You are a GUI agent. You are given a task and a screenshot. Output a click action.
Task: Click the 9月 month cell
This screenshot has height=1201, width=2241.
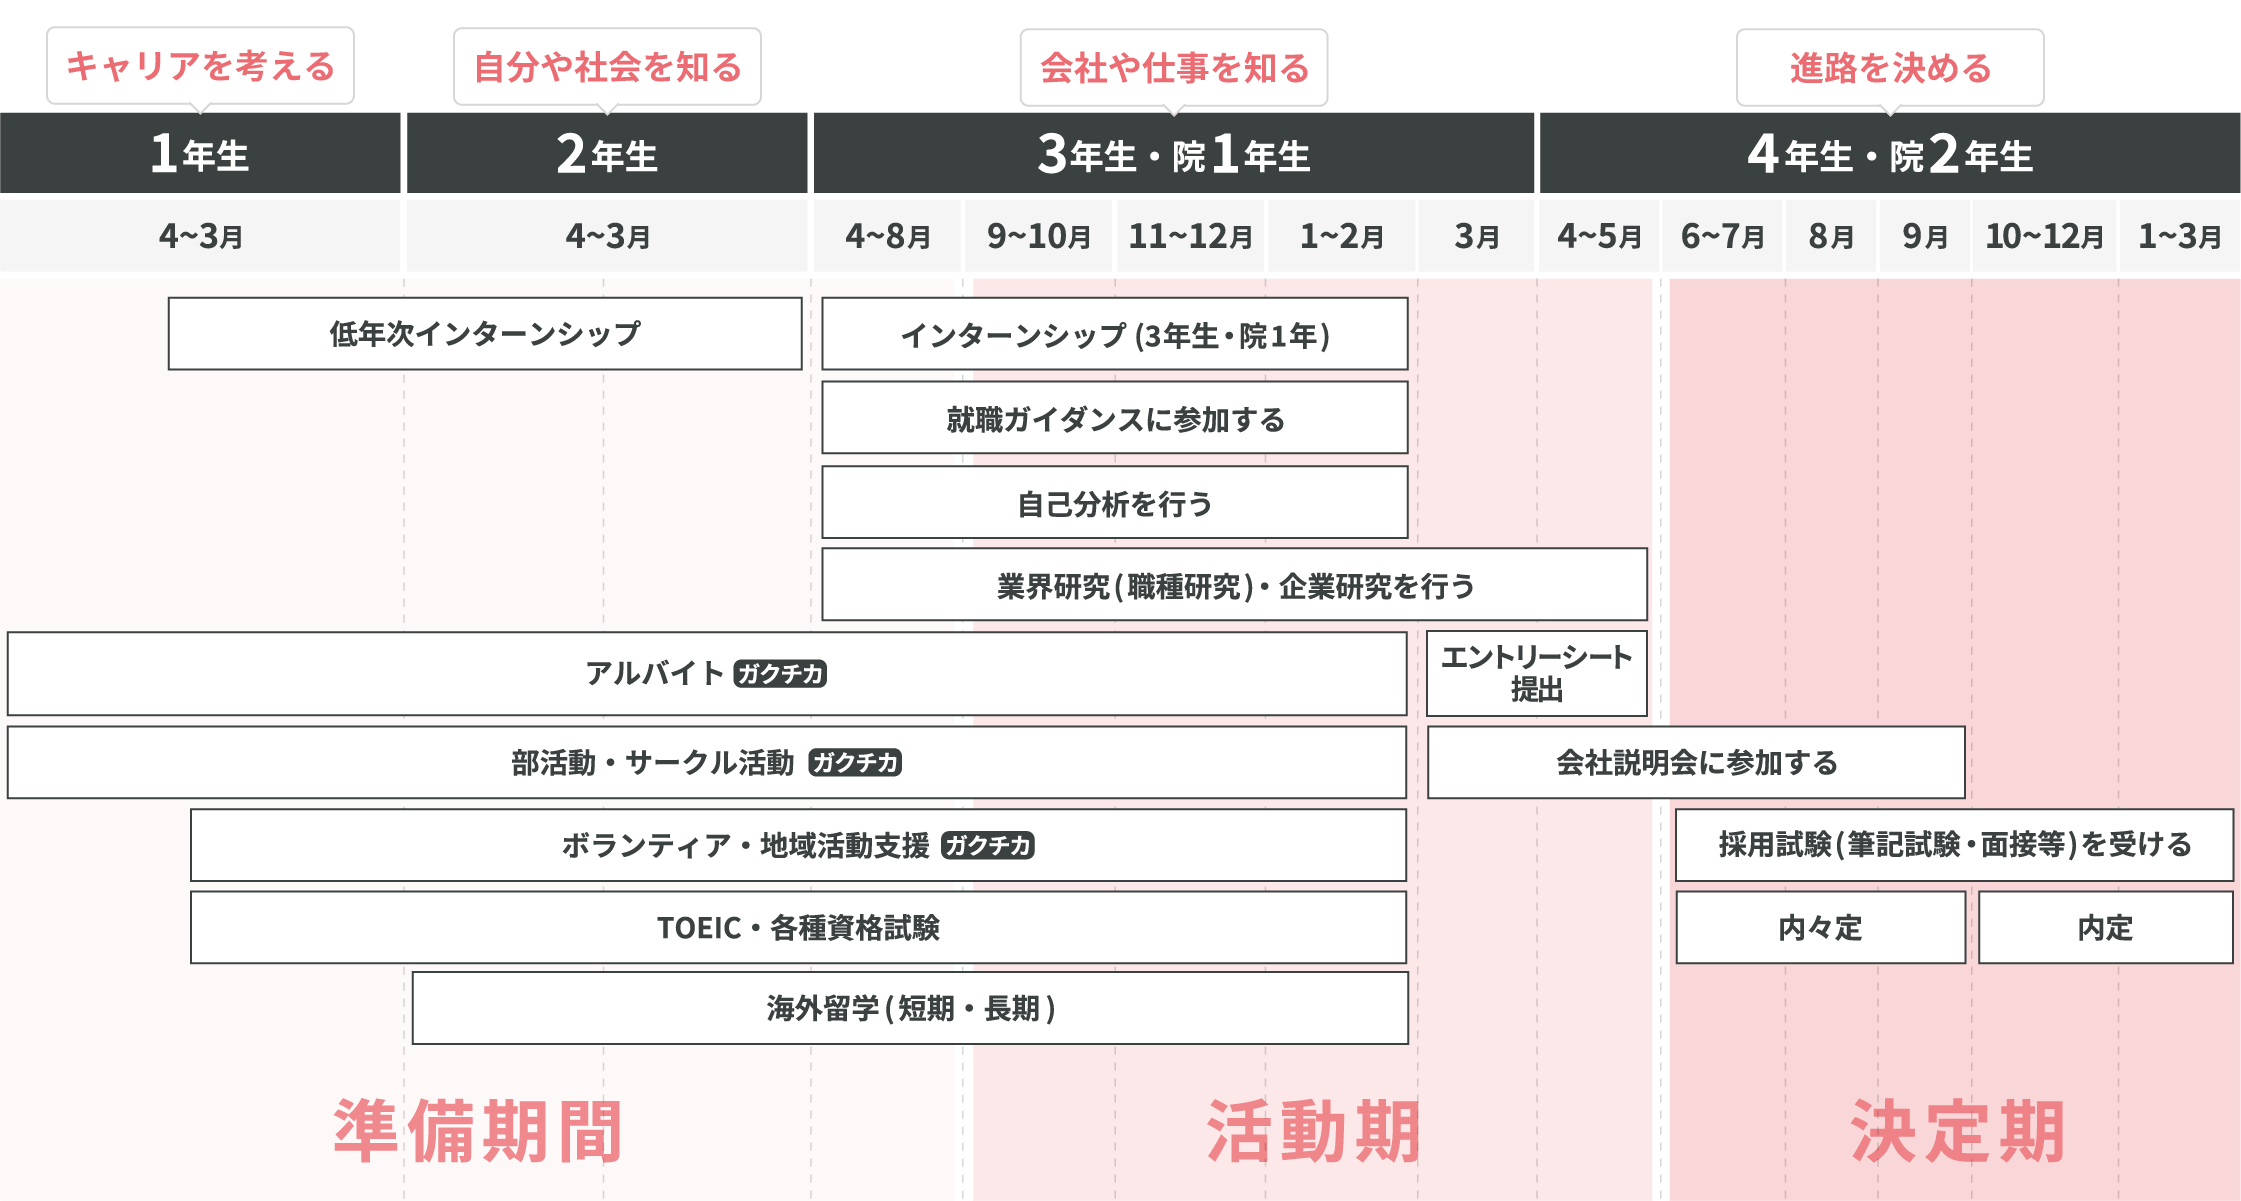[x=1925, y=236]
